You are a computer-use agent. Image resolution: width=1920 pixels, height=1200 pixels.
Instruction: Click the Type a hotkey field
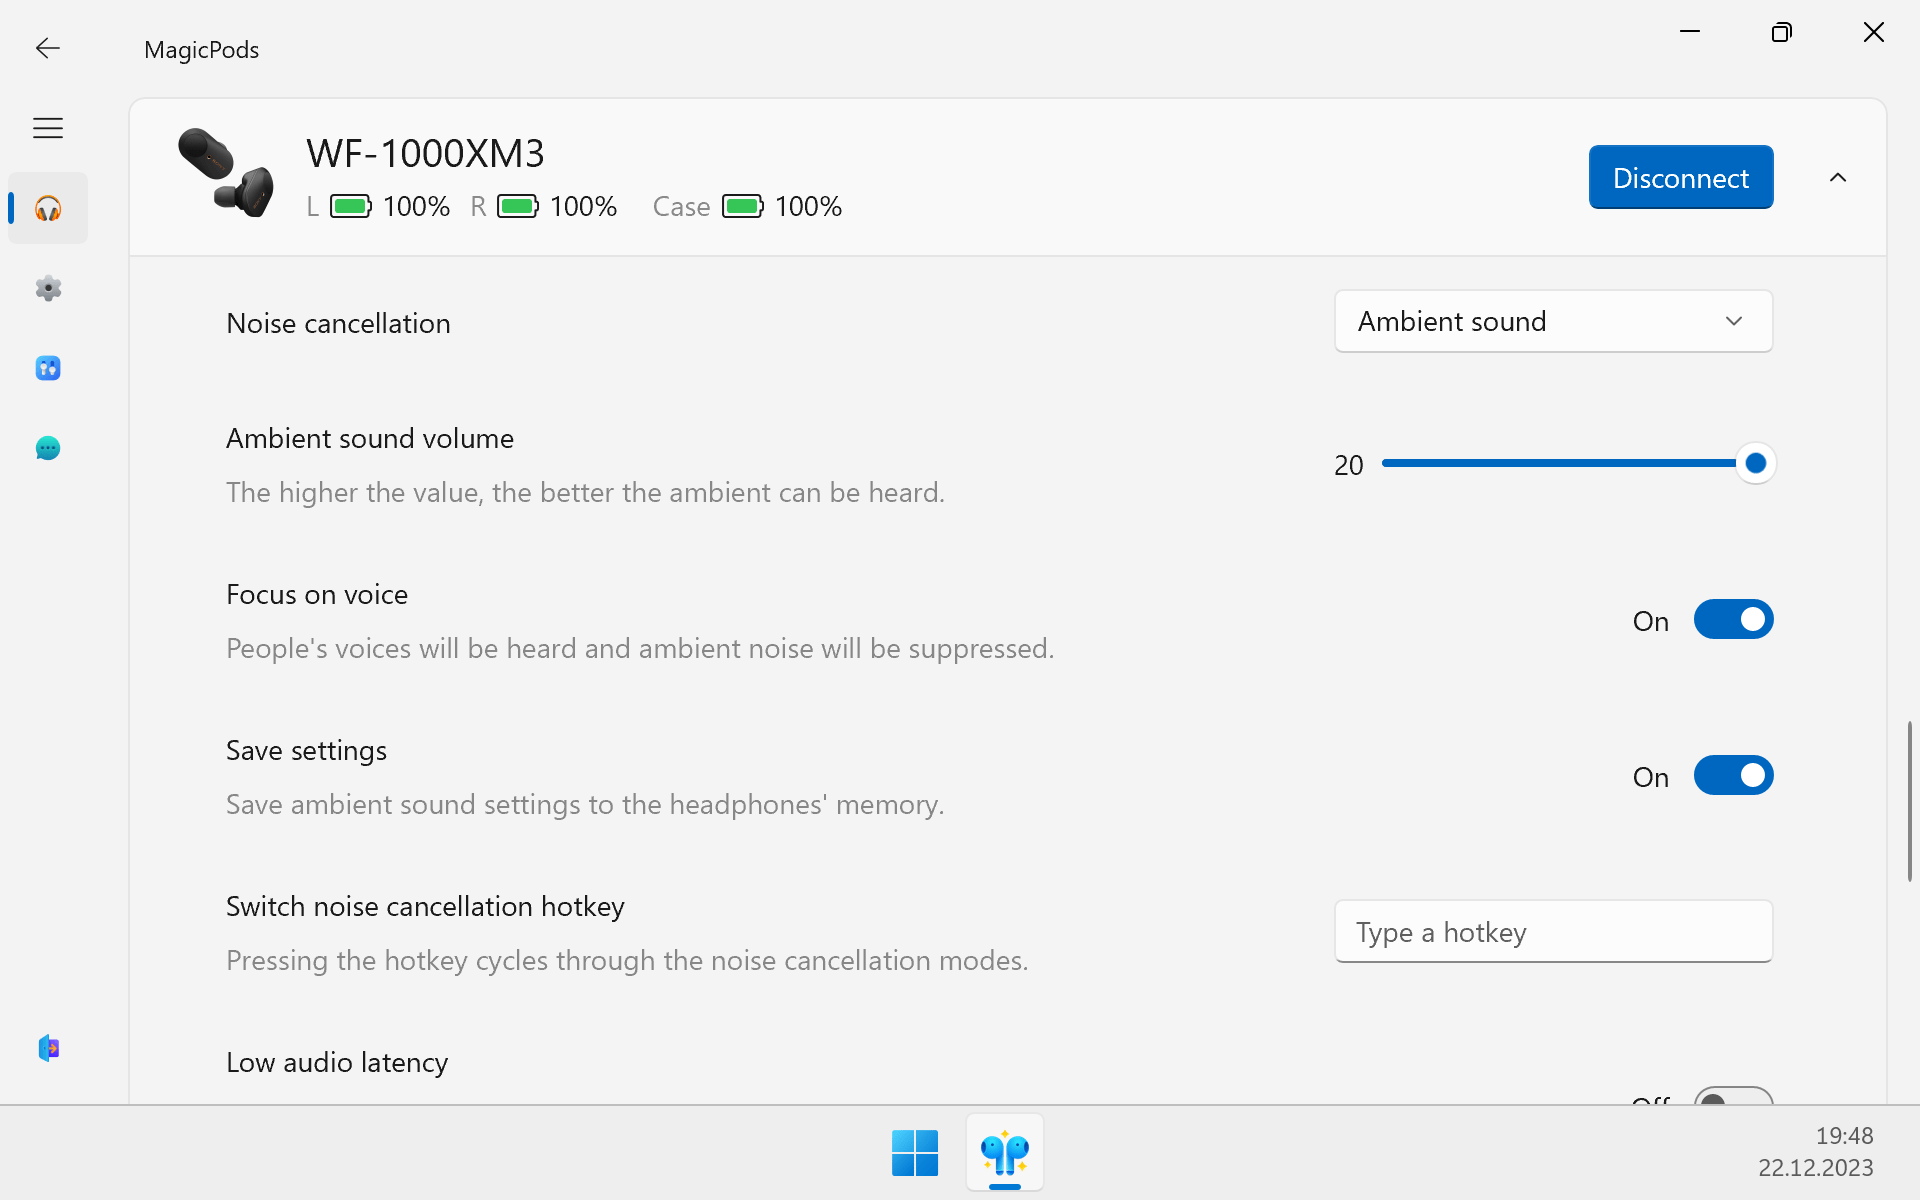click(x=1553, y=932)
